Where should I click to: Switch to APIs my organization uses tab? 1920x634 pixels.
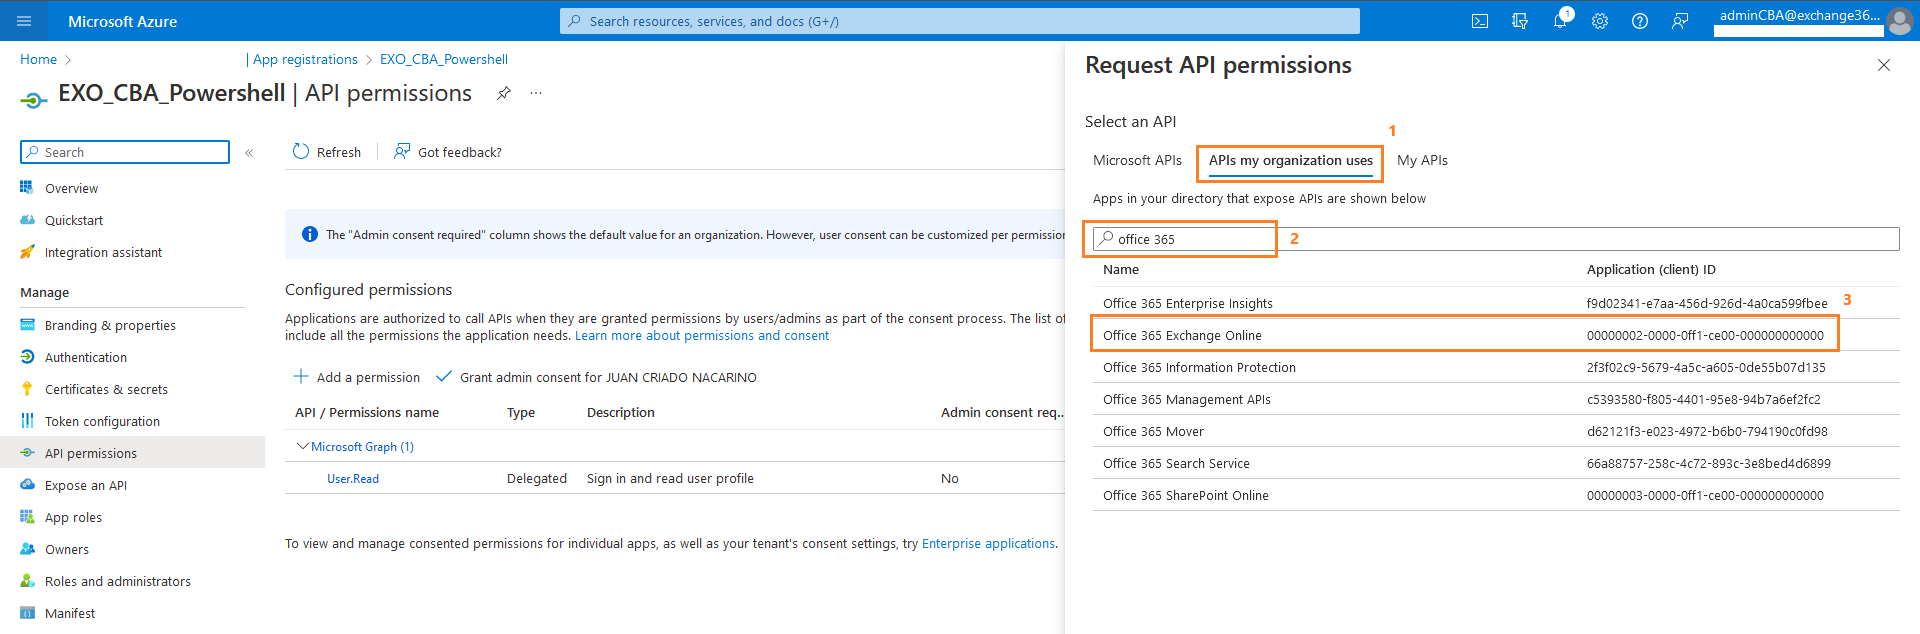pyautogui.click(x=1291, y=160)
